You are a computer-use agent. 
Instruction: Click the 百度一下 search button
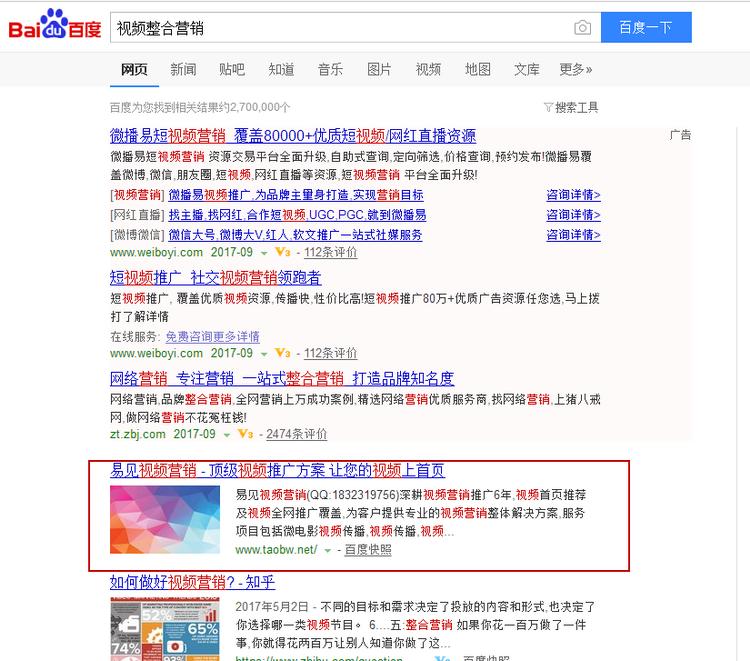646,27
